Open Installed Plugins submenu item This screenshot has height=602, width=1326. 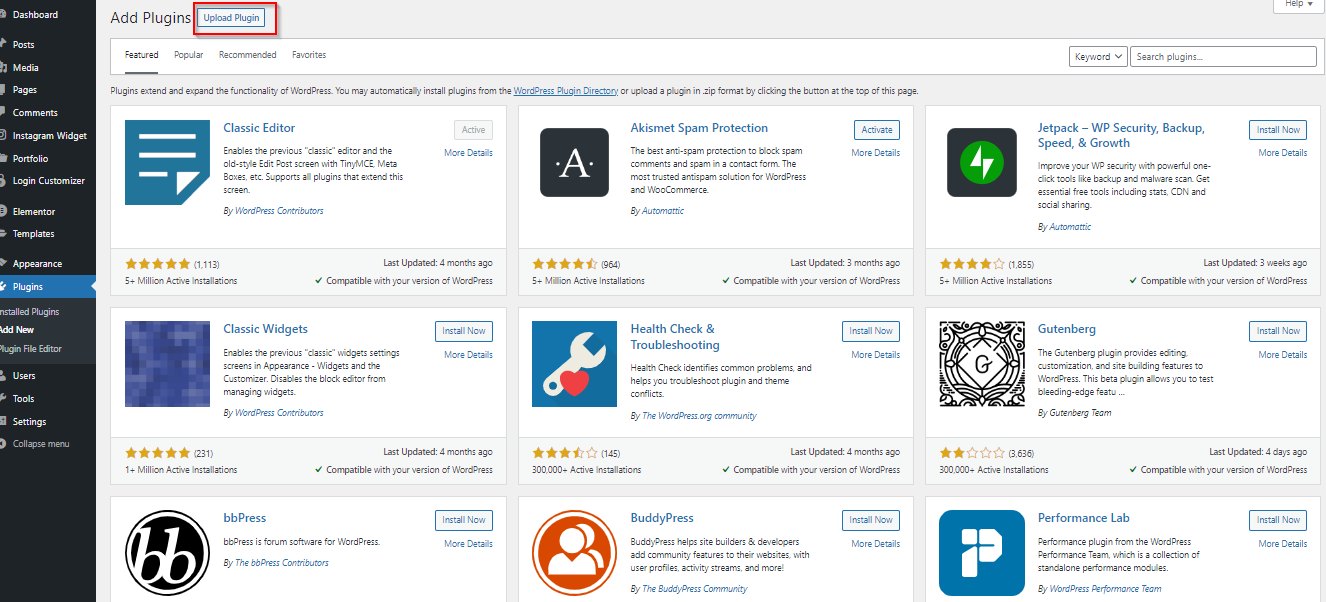click(x=30, y=312)
